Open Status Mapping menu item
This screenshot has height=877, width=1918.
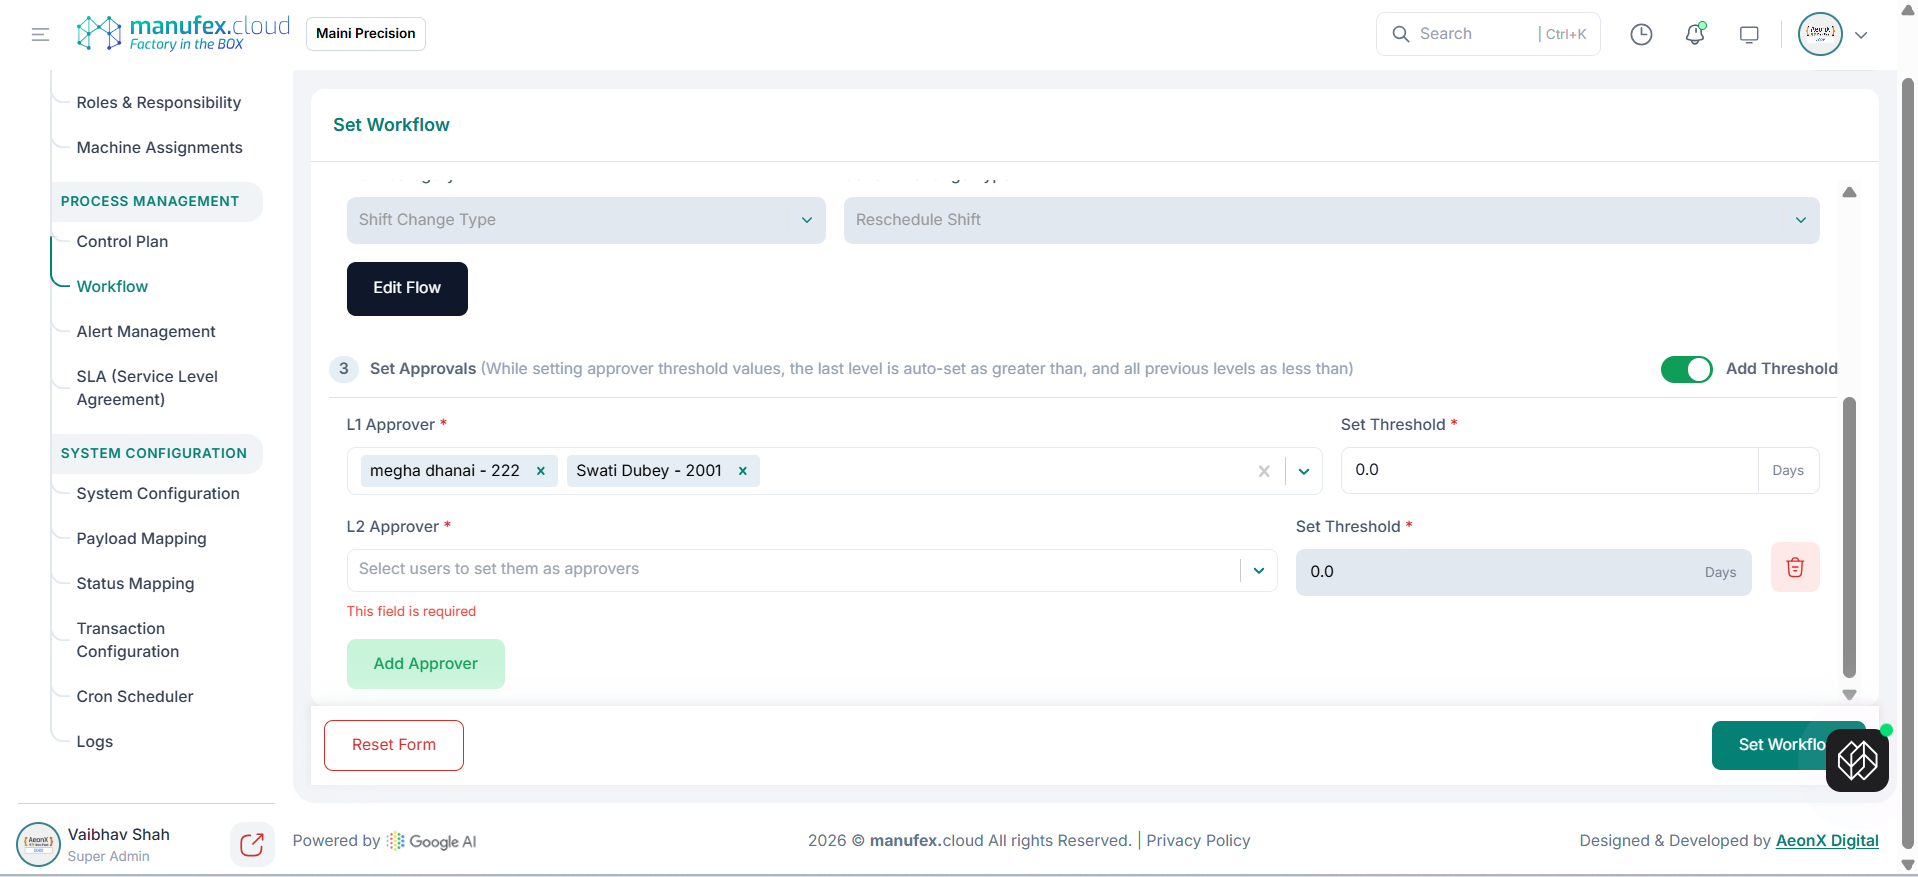135,584
